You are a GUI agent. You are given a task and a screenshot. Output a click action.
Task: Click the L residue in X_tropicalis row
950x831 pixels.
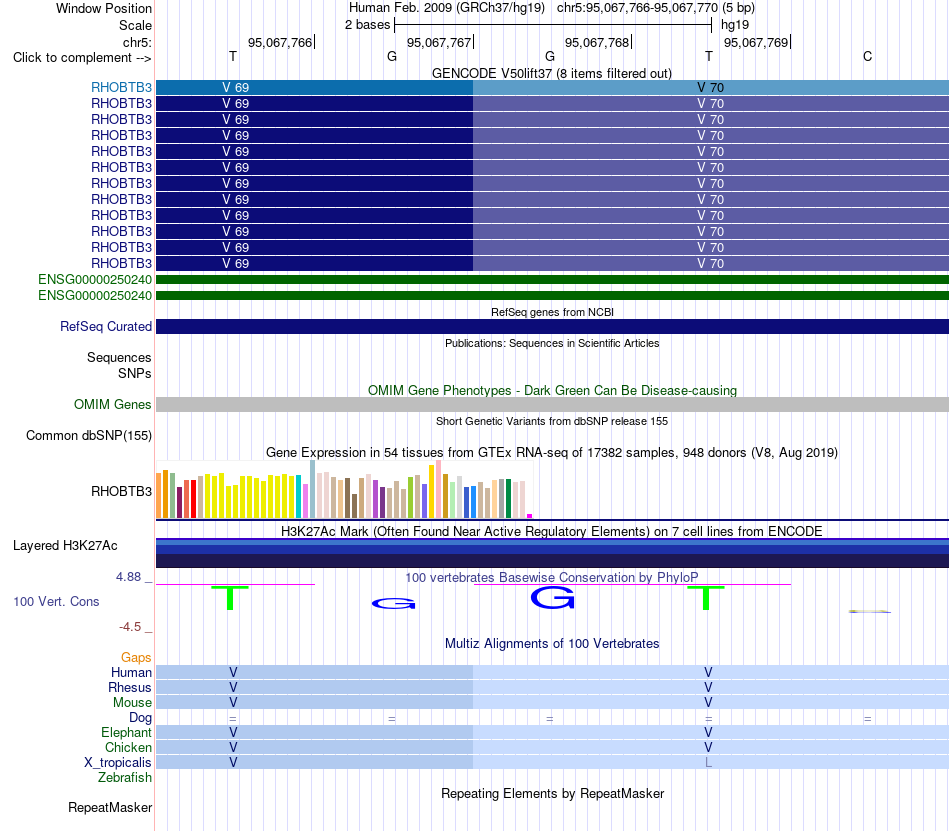708,763
